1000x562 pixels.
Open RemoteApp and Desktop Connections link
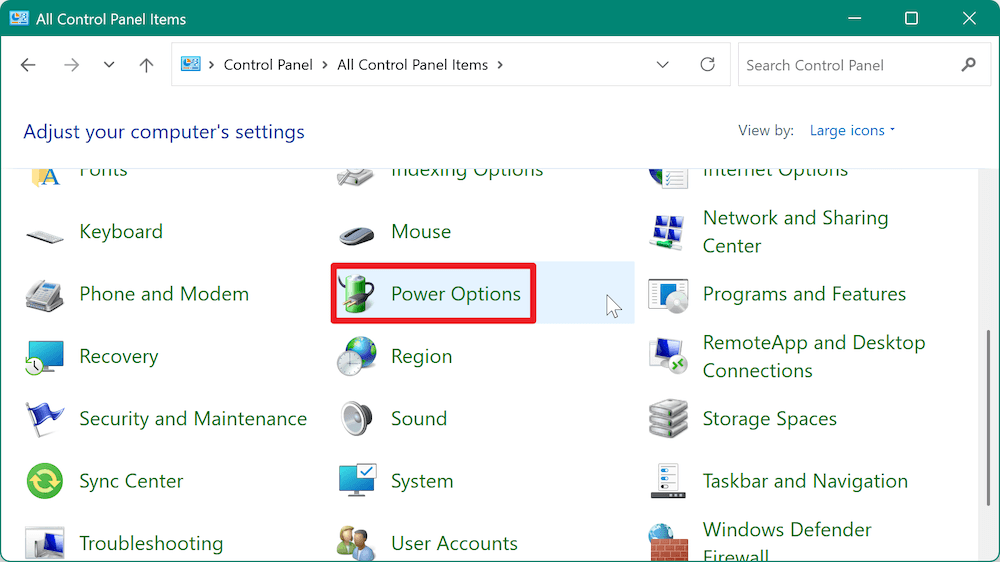coord(814,357)
